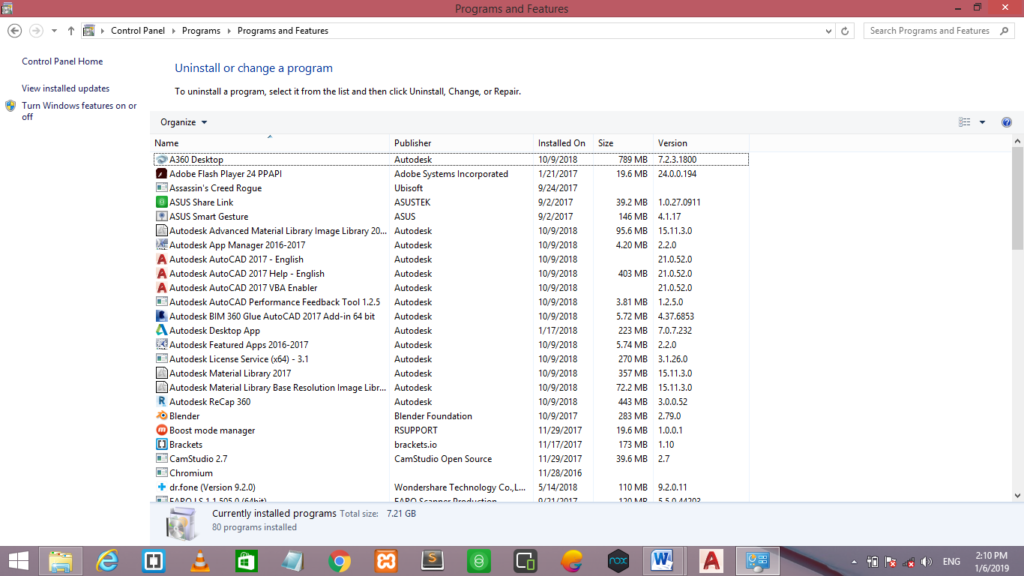Go up one level with up arrow
The width and height of the screenshot is (1024, 576).
tap(71, 31)
